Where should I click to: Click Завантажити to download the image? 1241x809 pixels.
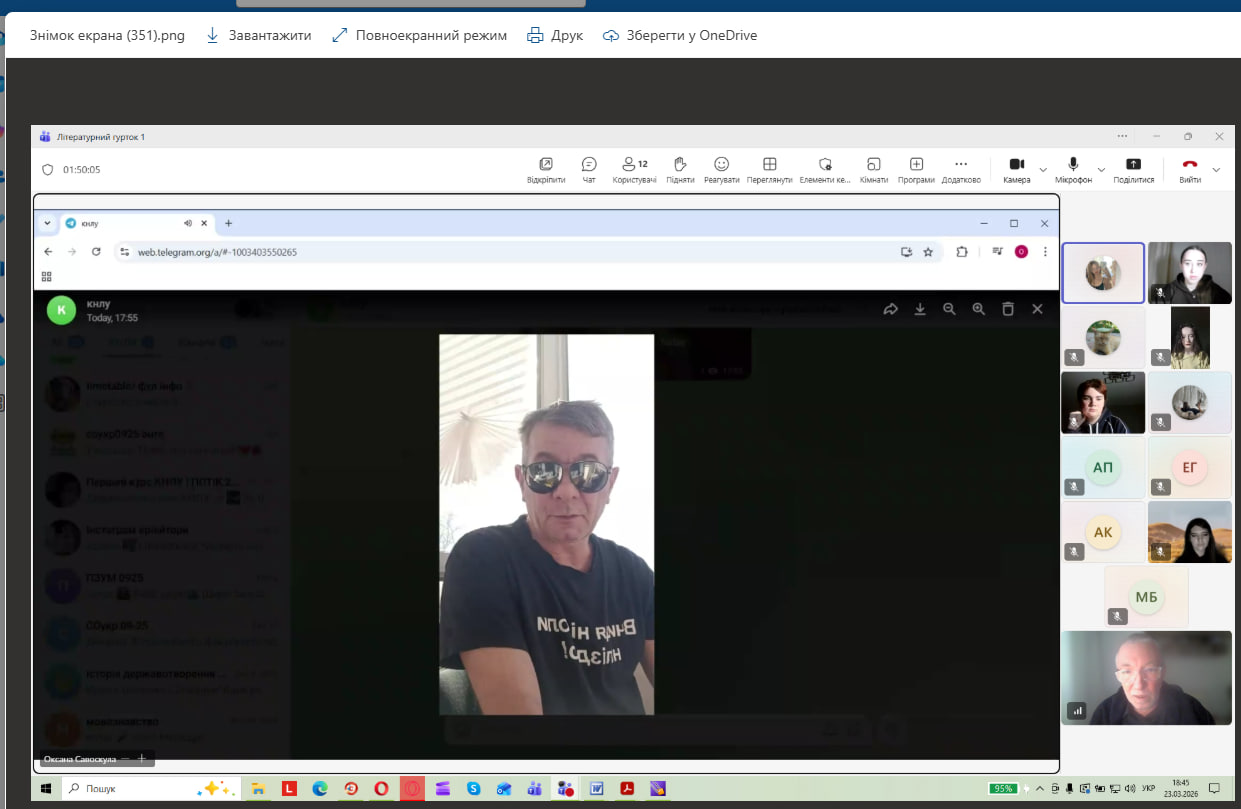(x=258, y=35)
